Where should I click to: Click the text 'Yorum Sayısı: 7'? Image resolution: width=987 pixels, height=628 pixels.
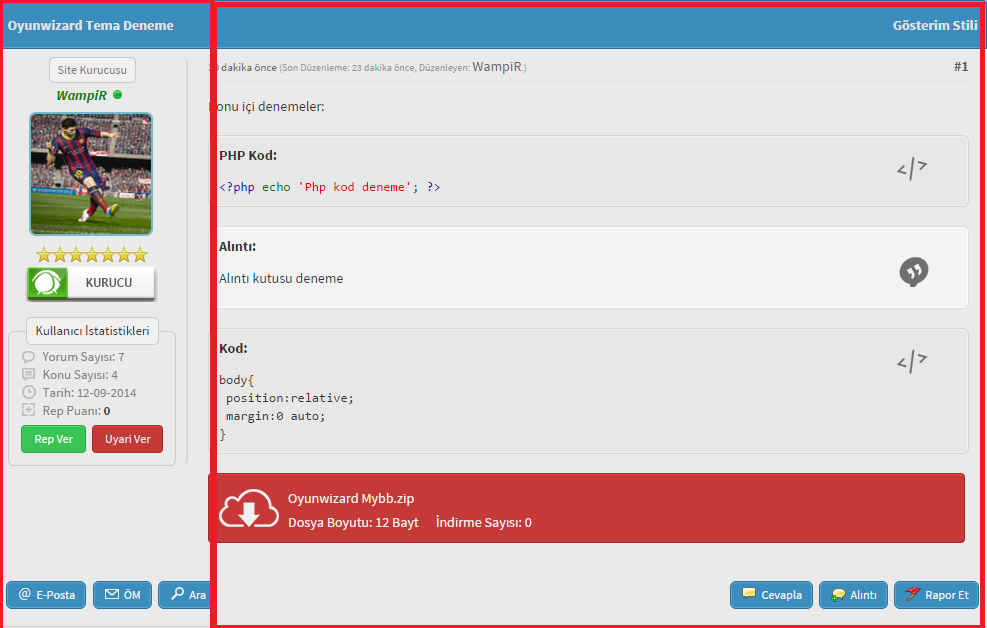(83, 357)
